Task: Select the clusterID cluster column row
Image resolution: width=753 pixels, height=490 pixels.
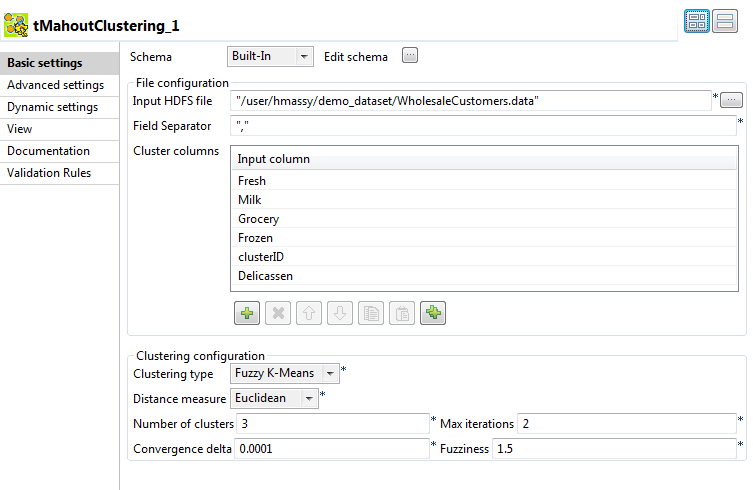Action: 484,257
